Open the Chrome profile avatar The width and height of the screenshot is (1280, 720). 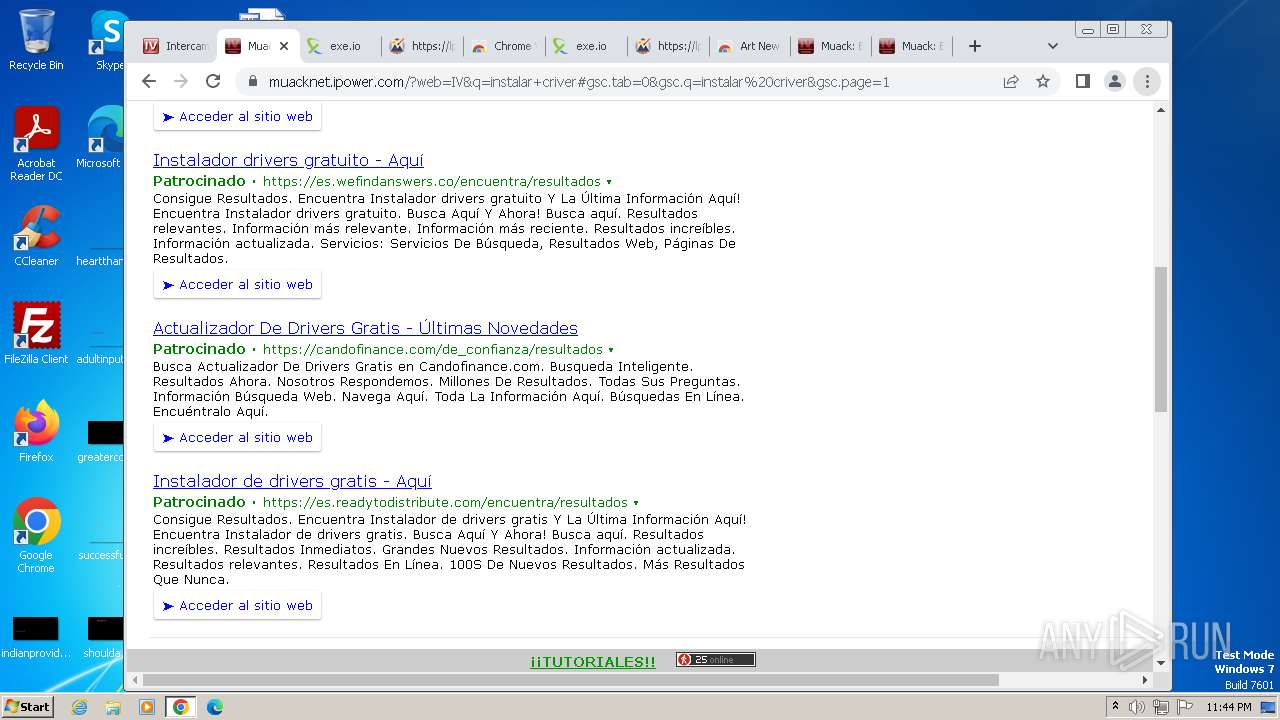point(1114,82)
